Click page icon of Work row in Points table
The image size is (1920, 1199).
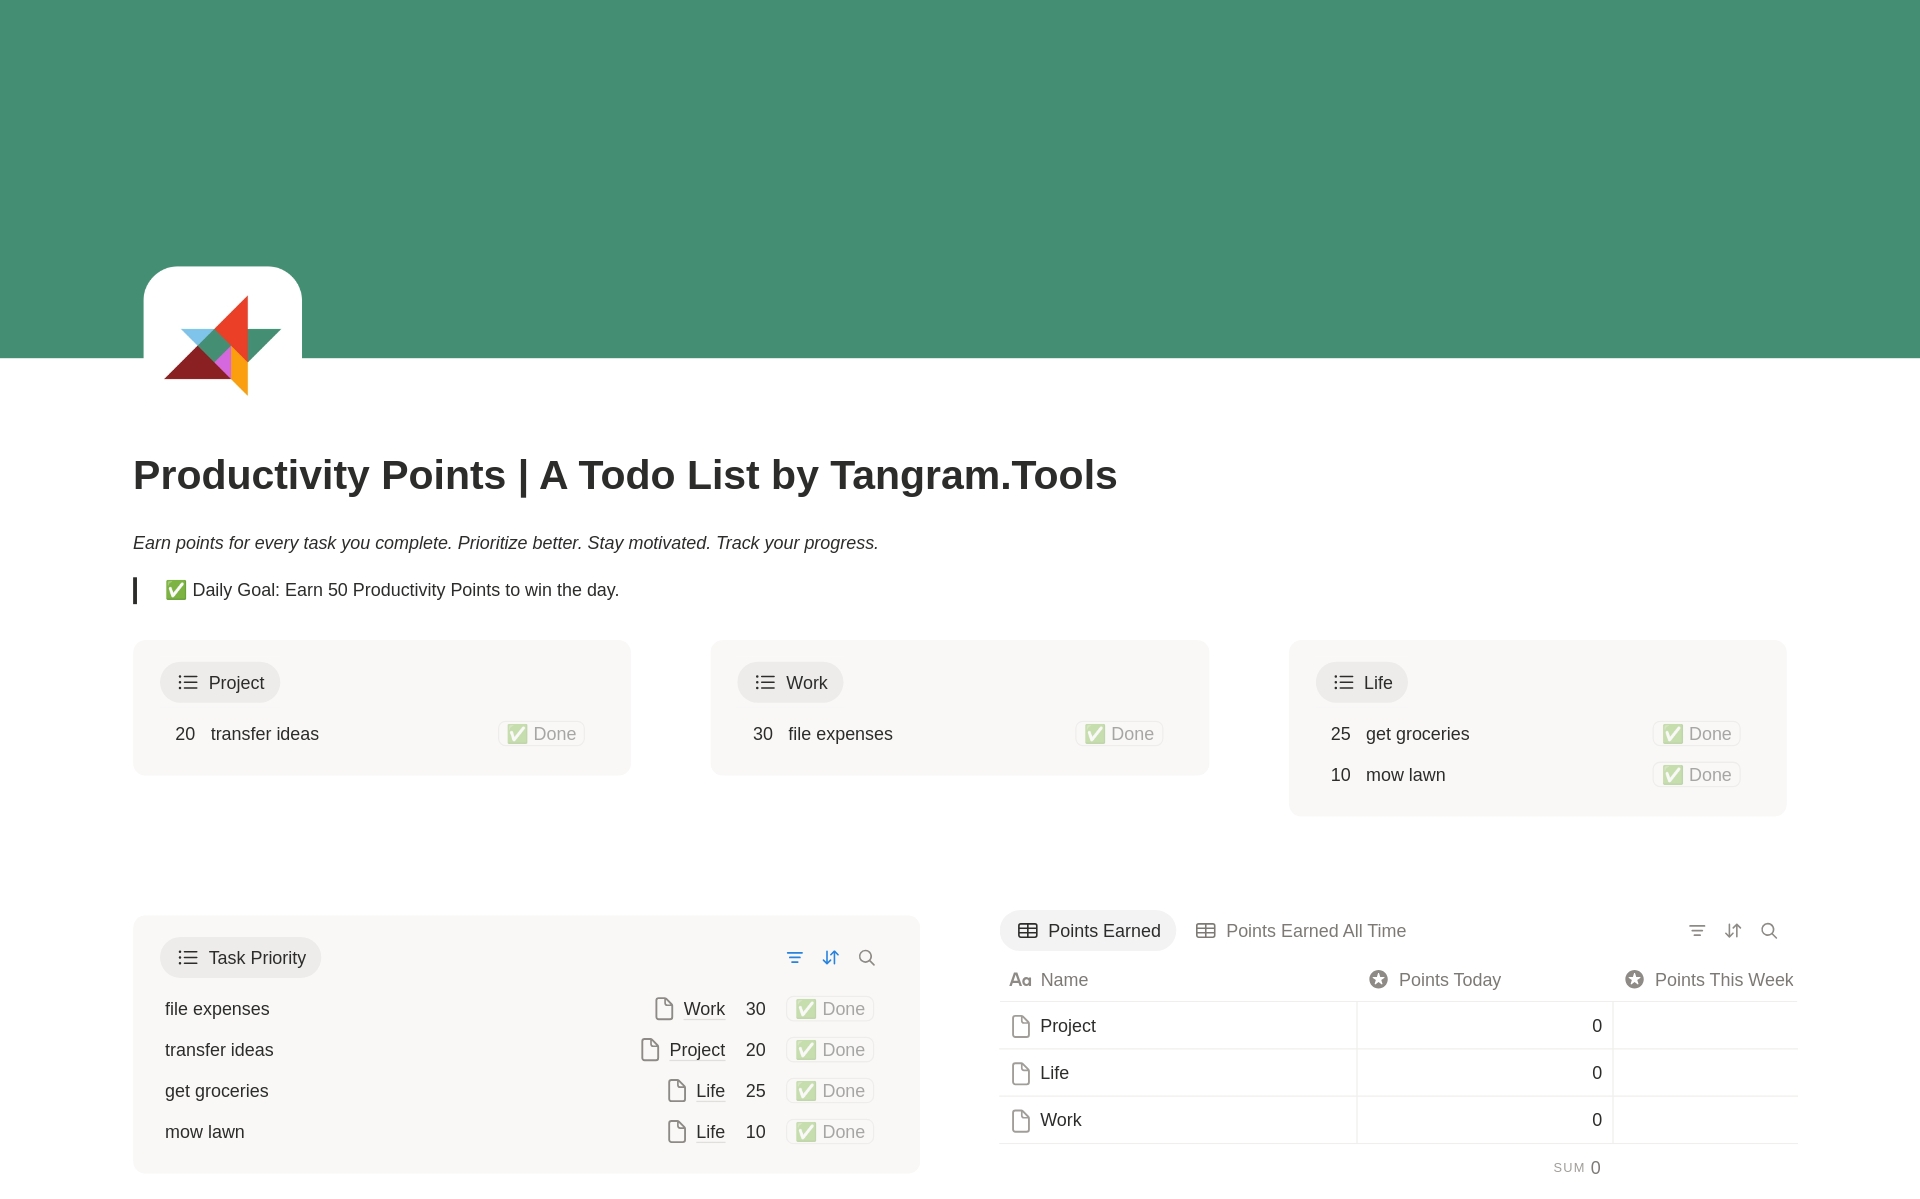click(x=1021, y=1120)
